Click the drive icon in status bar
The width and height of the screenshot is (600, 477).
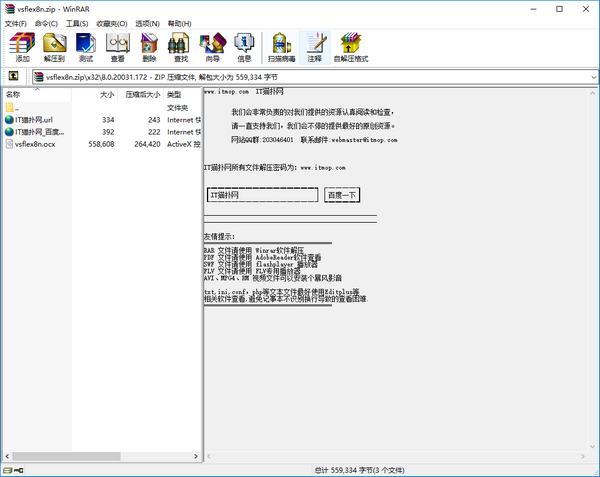click(x=7, y=470)
